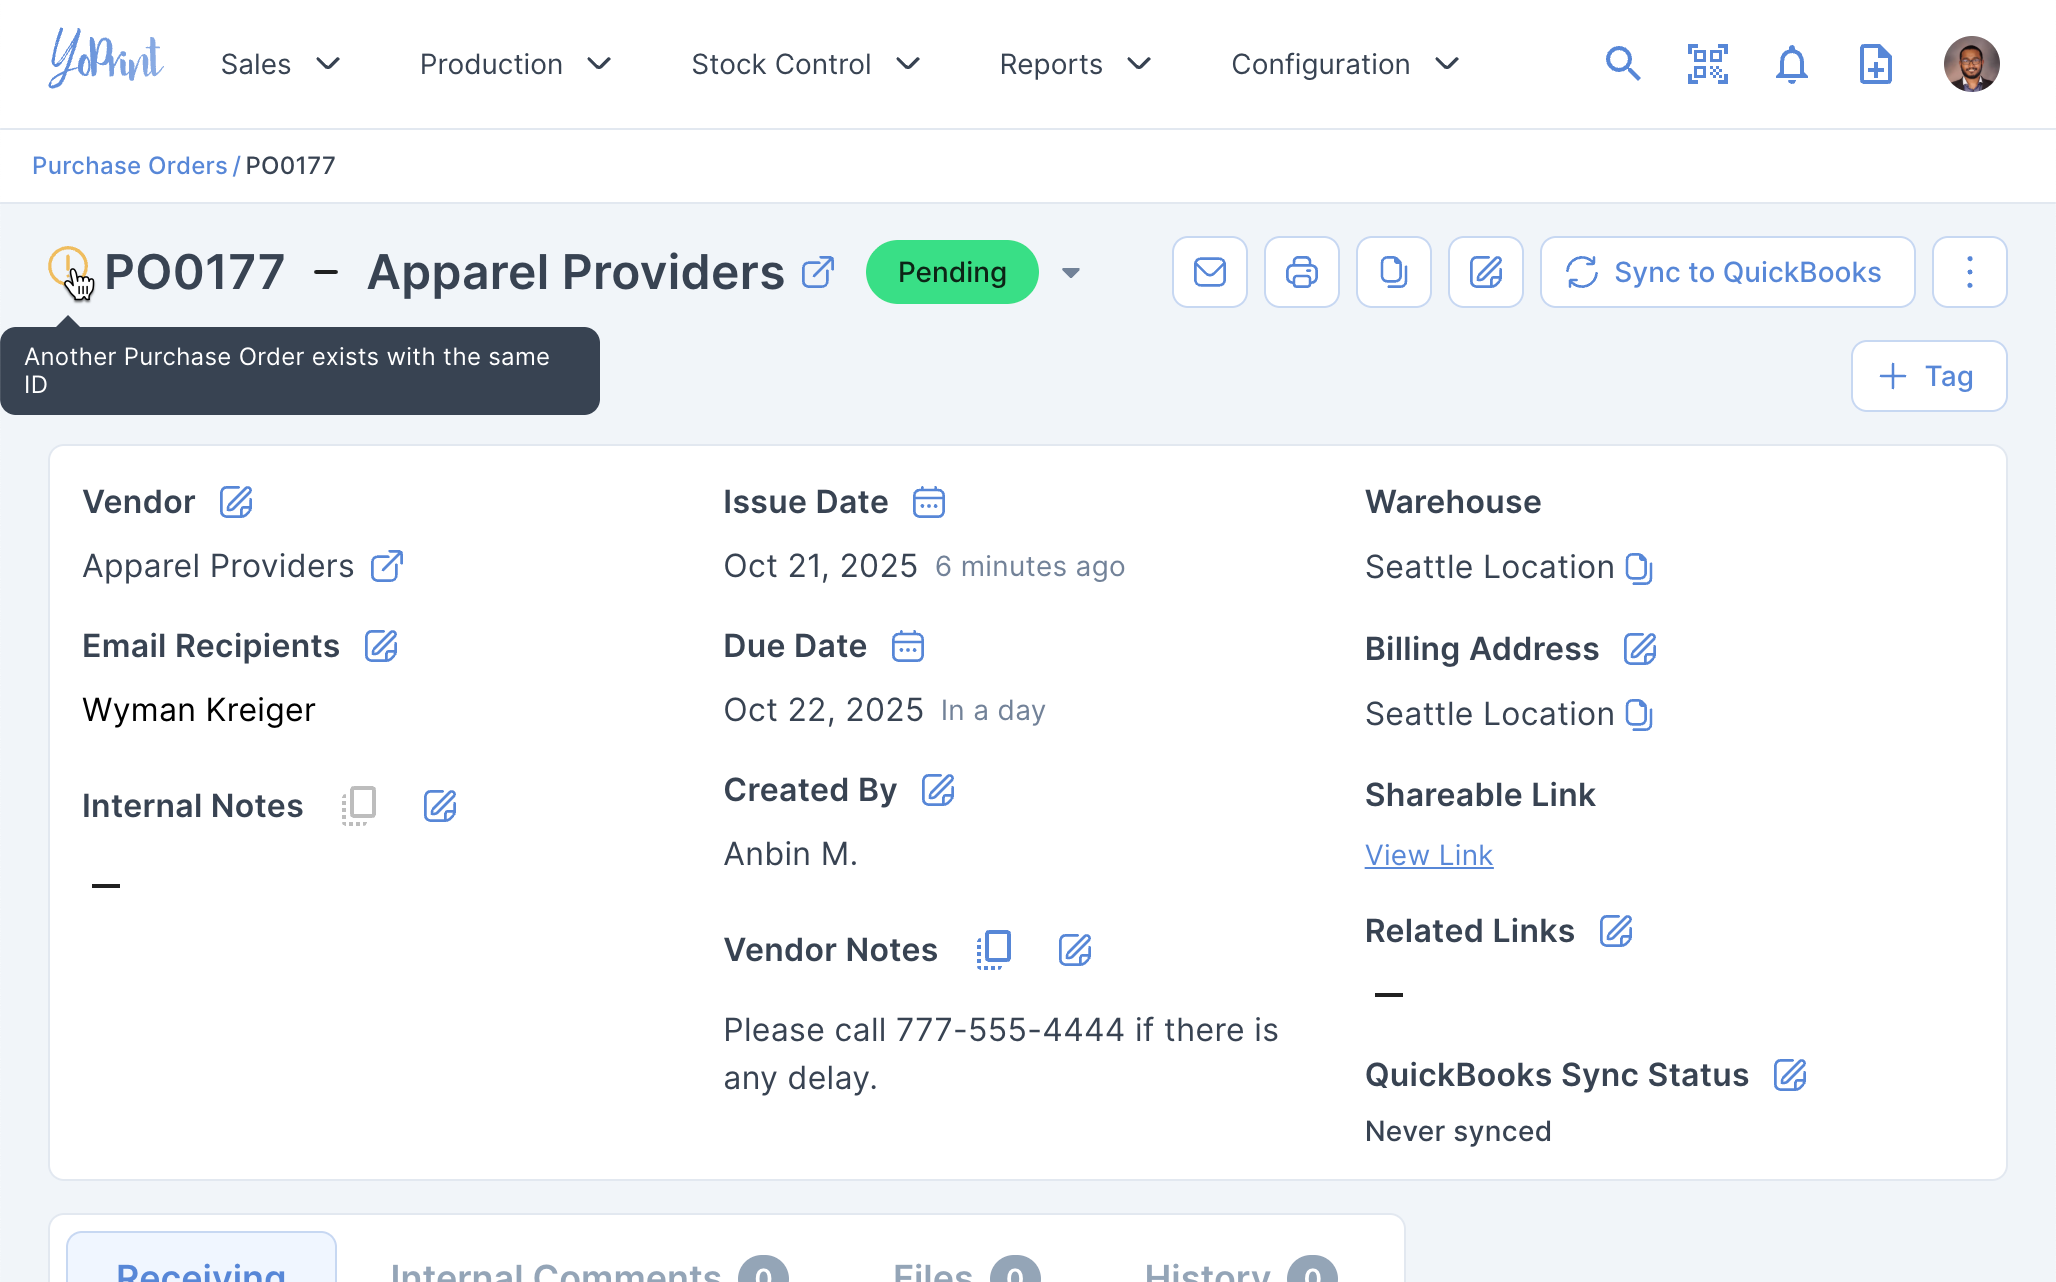Click the email purchase order envelope icon
Image resolution: width=2056 pixels, height=1282 pixels.
(1209, 272)
